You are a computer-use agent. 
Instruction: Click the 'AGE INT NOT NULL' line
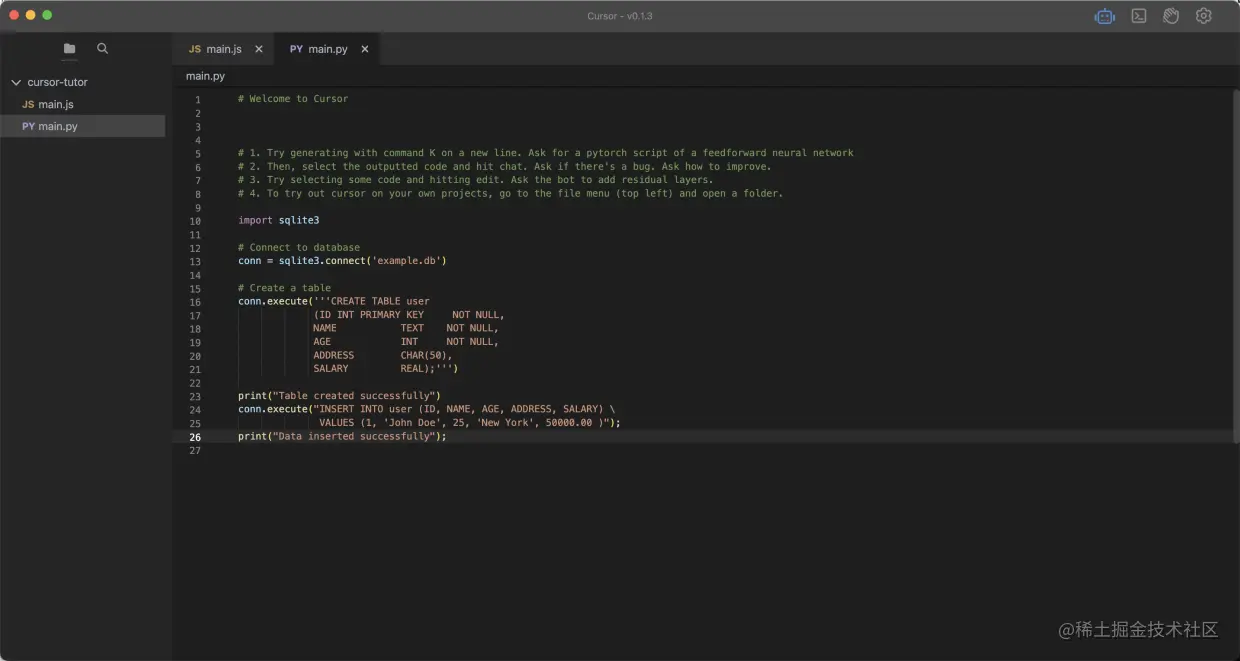click(406, 342)
